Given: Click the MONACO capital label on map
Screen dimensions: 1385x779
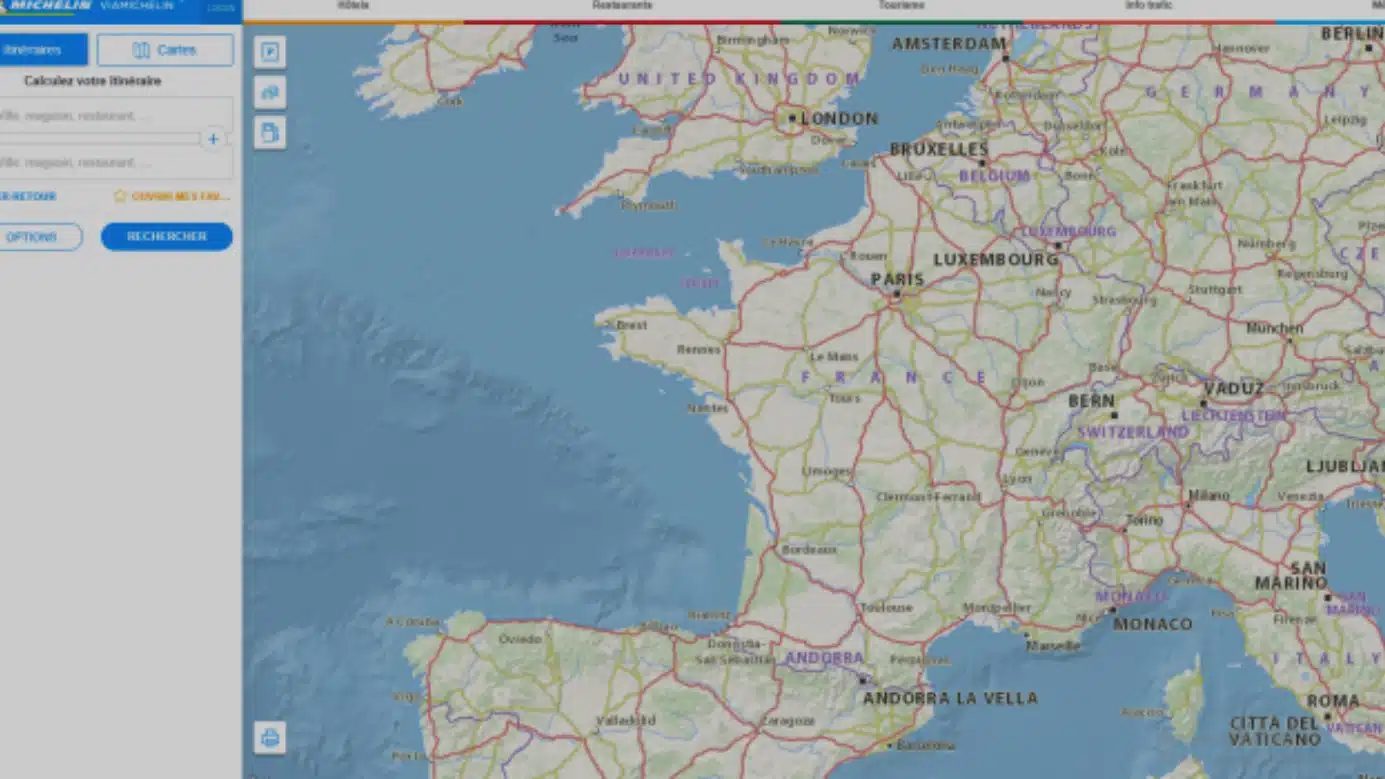Looking at the screenshot, I should tap(1153, 624).
